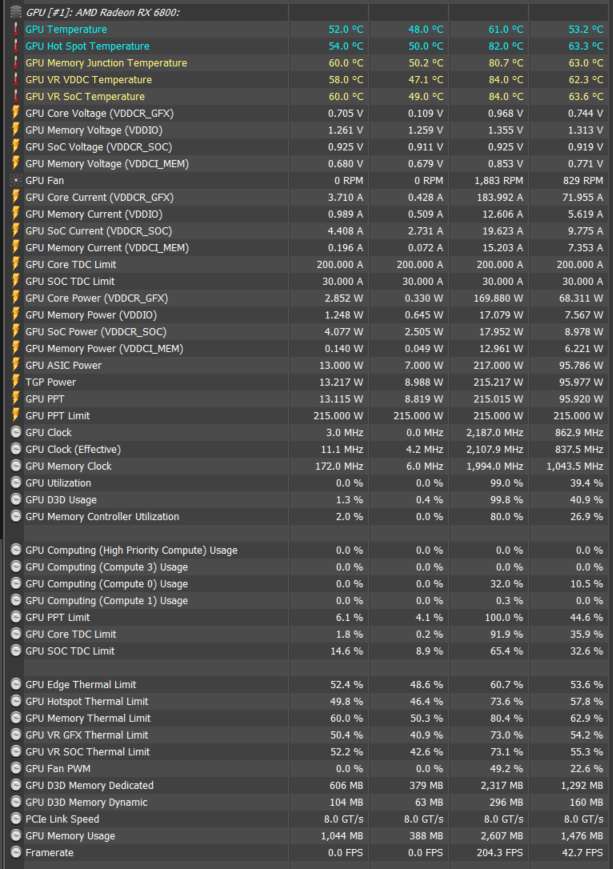Image resolution: width=613 pixels, height=869 pixels.
Task: Click lightning icon beside GPU Core Current (VDDCR_GFX)
Action: point(16,197)
